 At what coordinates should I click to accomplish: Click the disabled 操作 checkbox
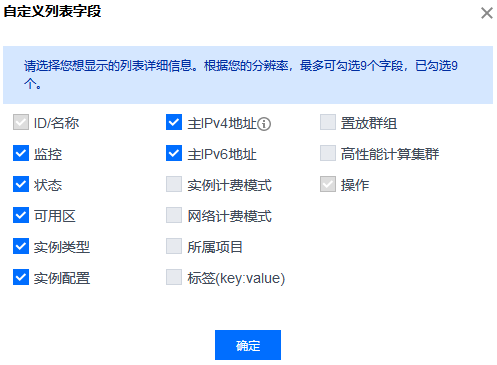tap(328, 184)
